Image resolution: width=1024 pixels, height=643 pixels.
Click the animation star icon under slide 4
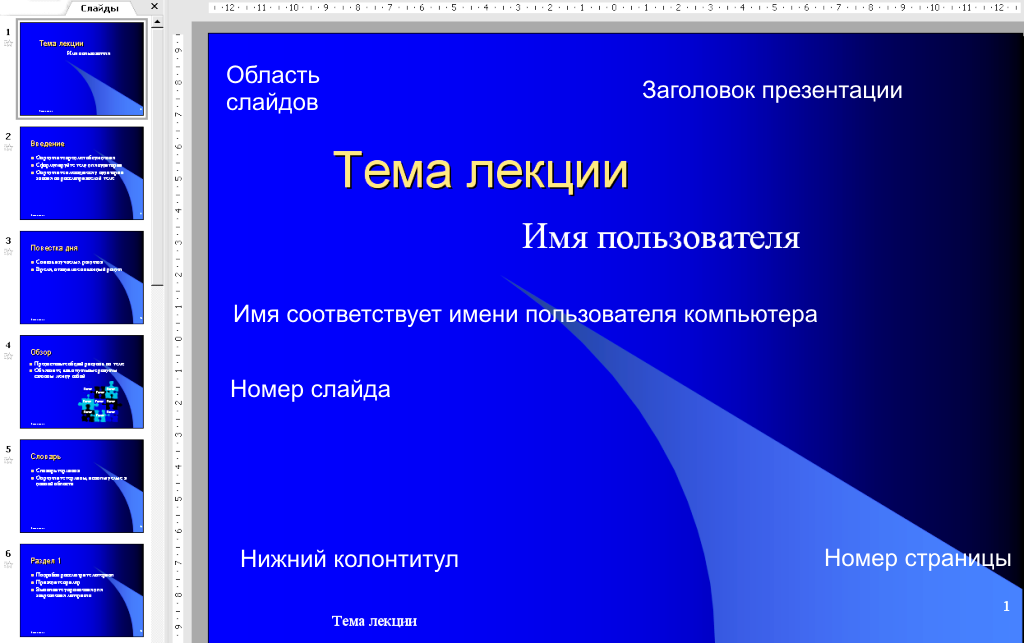pyautogui.click(x=8, y=357)
